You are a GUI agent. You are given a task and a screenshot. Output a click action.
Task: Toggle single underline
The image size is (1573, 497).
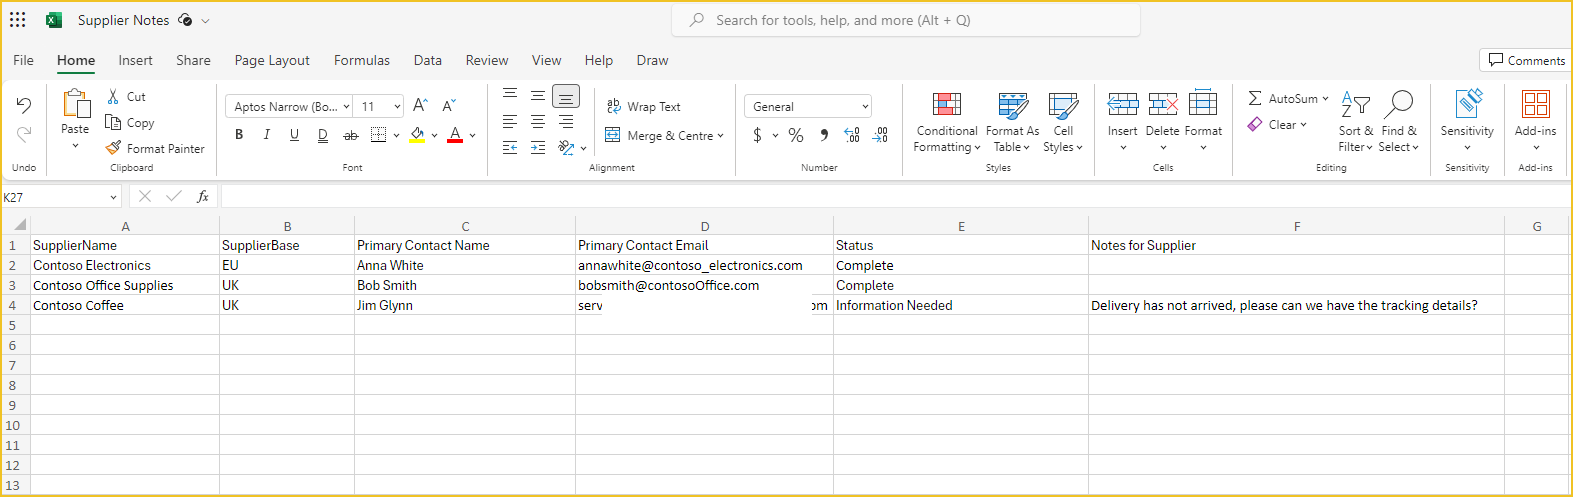pos(294,135)
